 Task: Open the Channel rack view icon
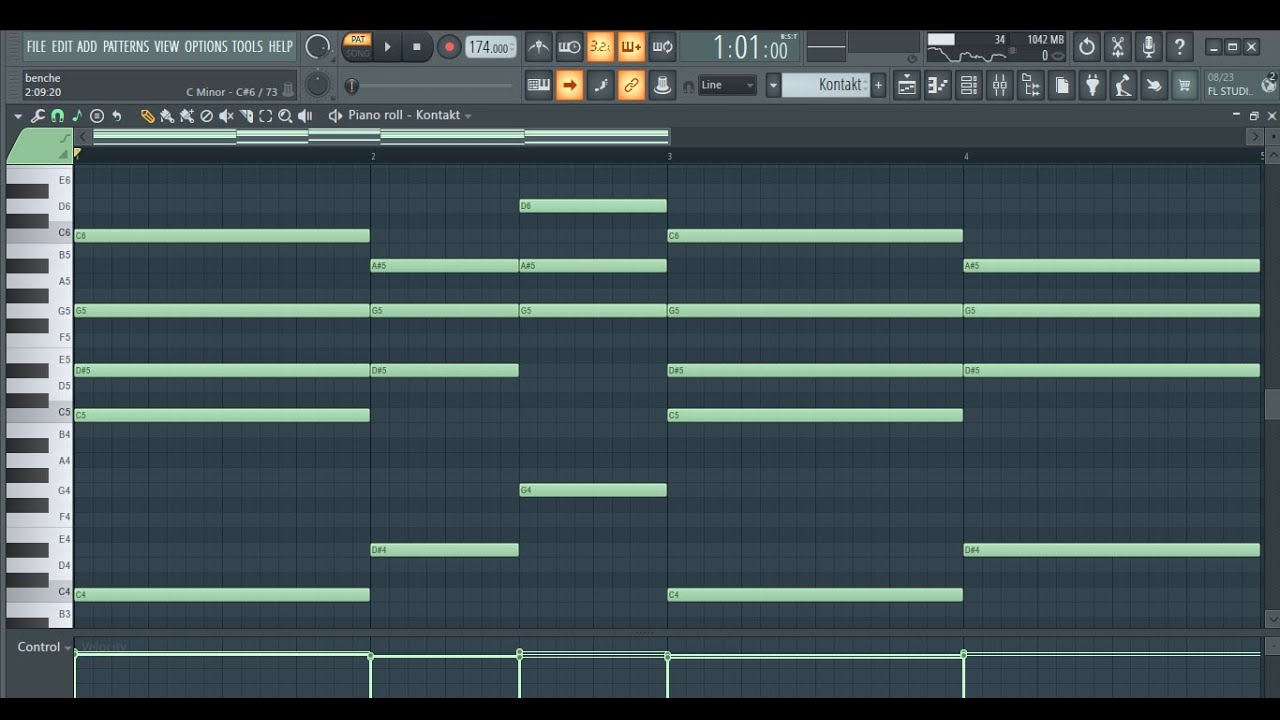[x=968, y=86]
